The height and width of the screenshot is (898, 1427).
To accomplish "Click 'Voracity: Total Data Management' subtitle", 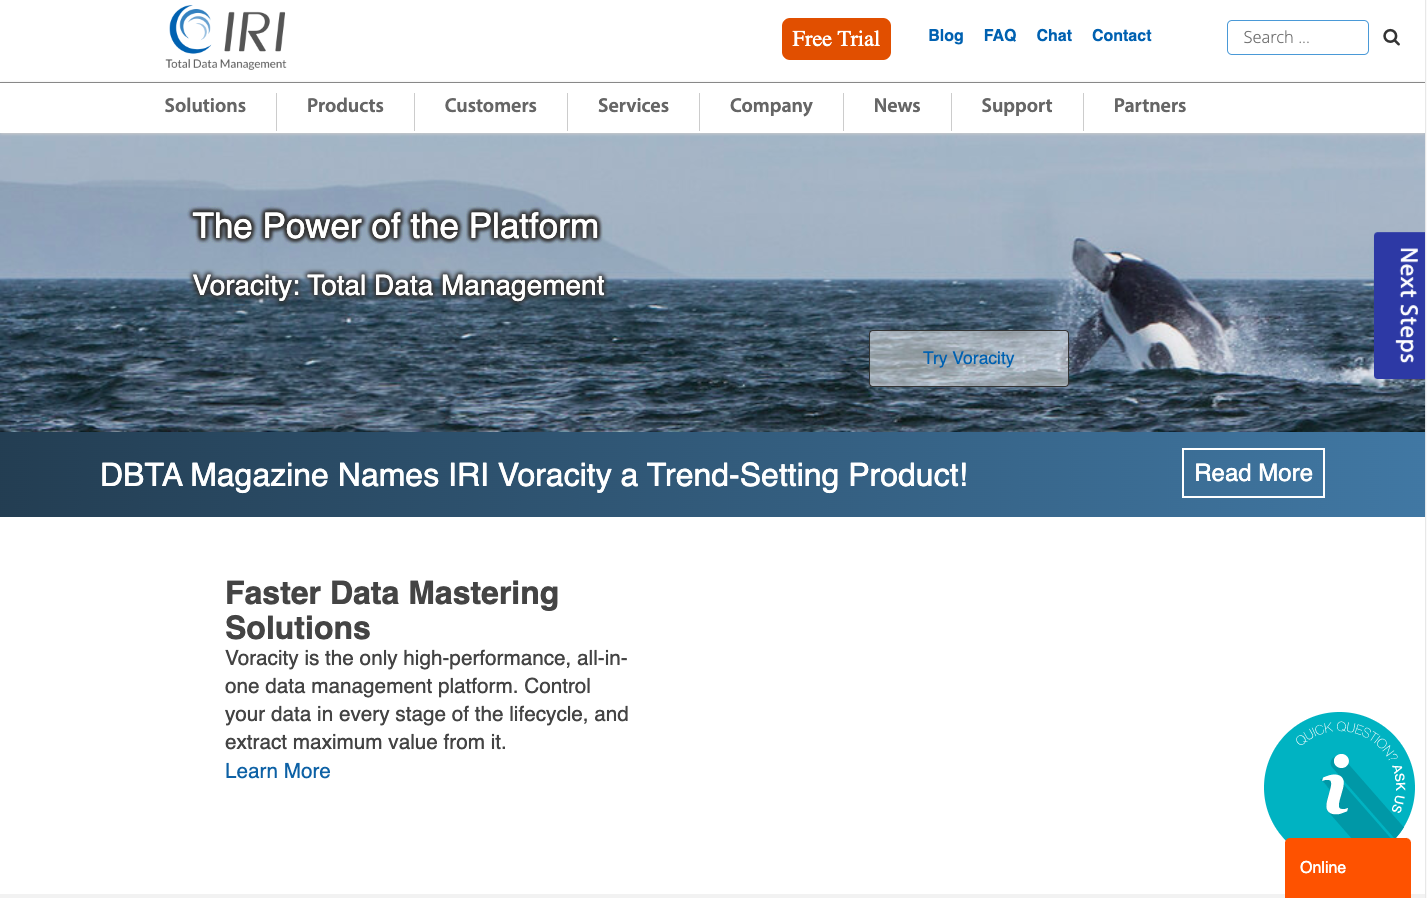I will [x=399, y=286].
